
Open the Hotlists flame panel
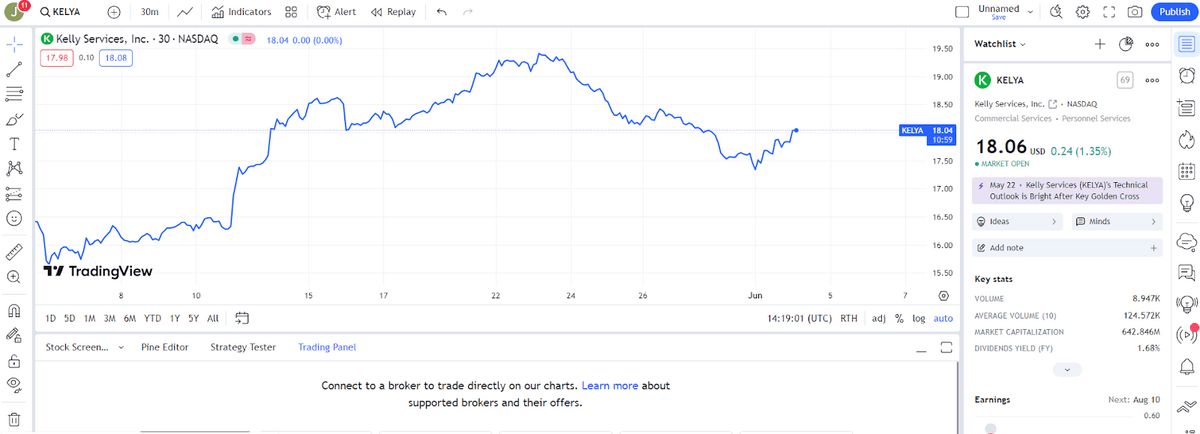tap(1186, 139)
